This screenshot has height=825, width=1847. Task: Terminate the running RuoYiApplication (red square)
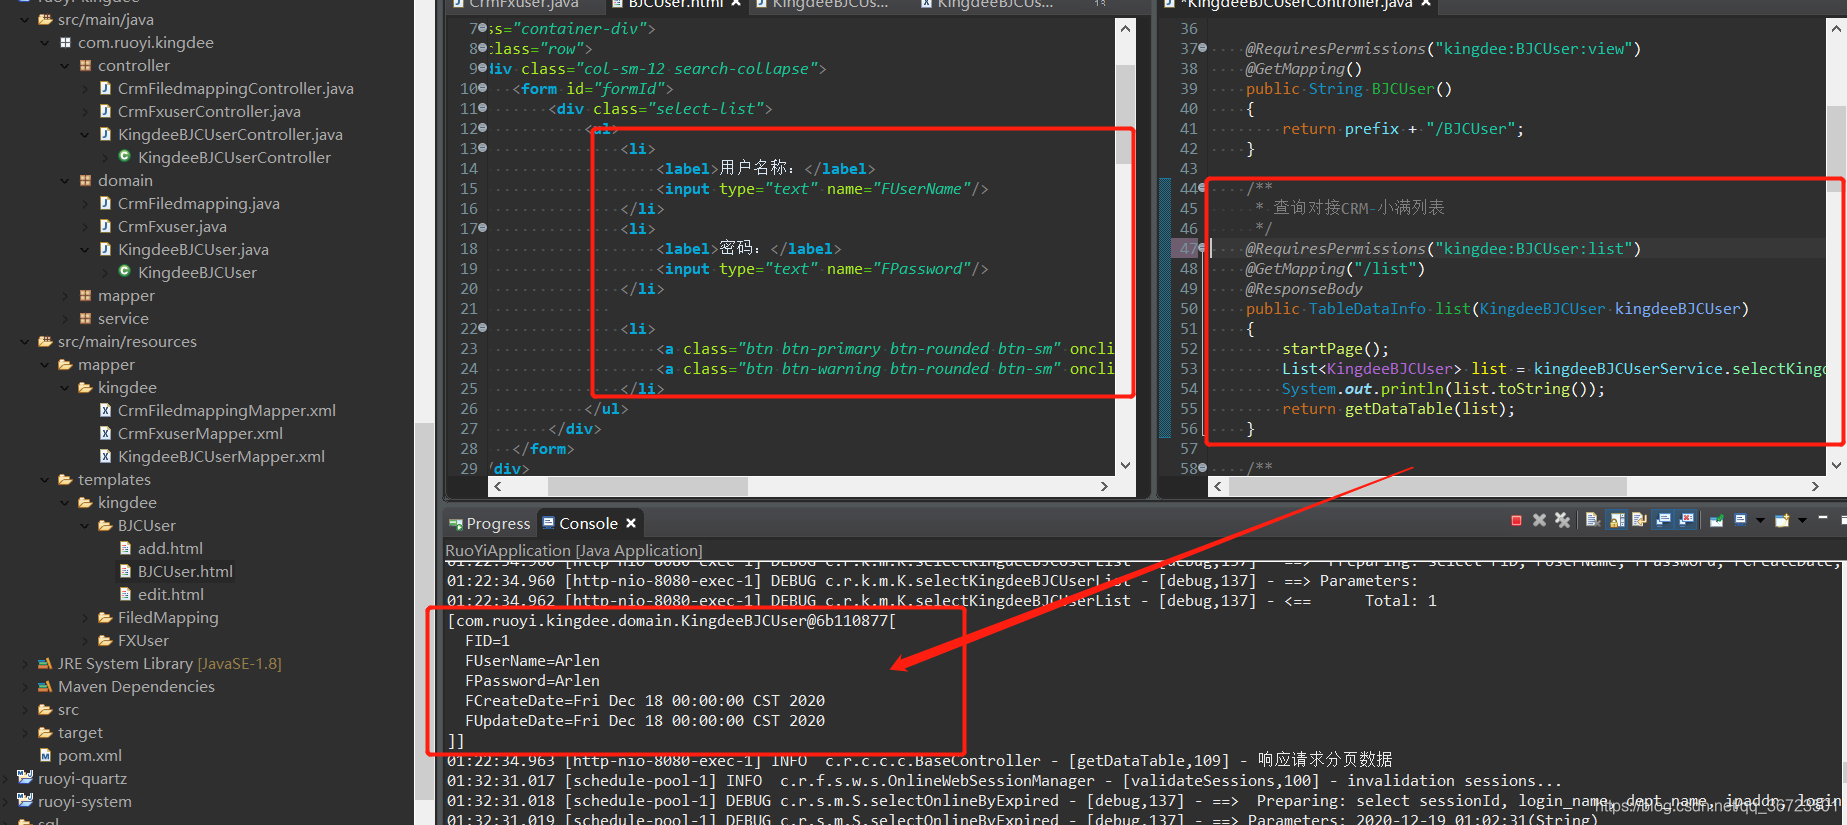[x=1516, y=520]
